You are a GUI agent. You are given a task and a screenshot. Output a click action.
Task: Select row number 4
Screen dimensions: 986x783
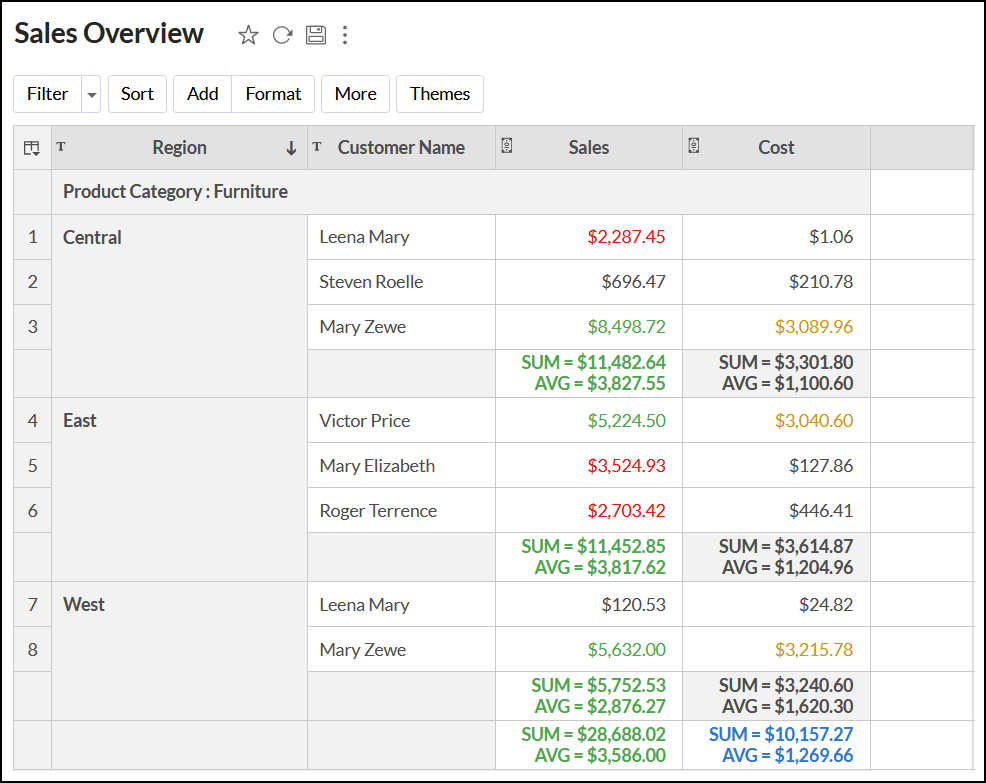[33, 421]
